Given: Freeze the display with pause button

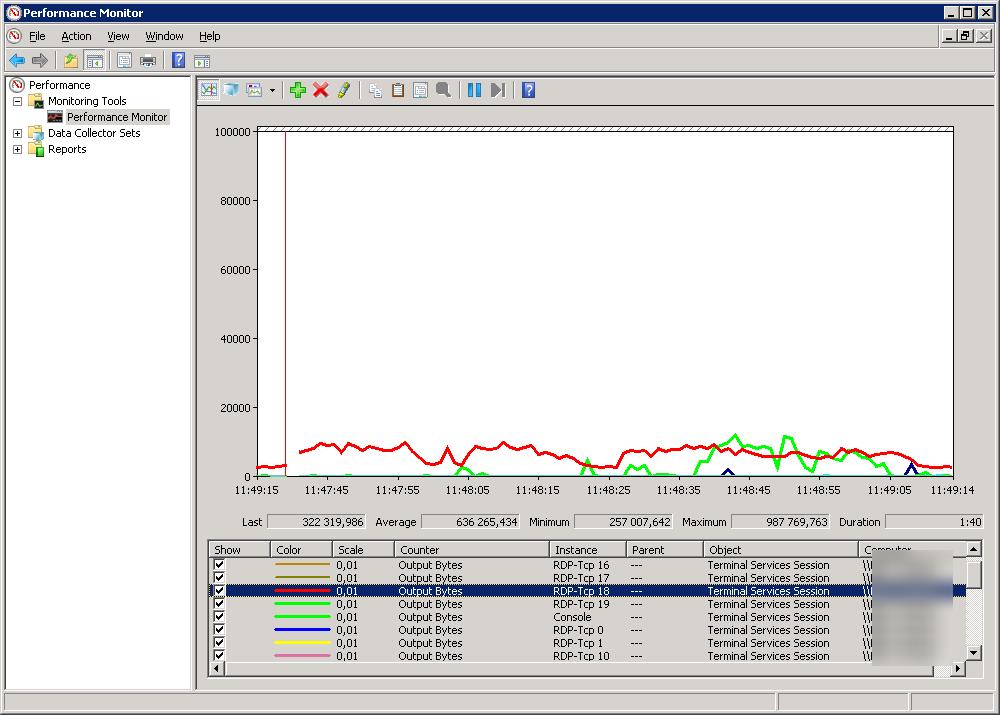Looking at the screenshot, I should [x=474, y=90].
